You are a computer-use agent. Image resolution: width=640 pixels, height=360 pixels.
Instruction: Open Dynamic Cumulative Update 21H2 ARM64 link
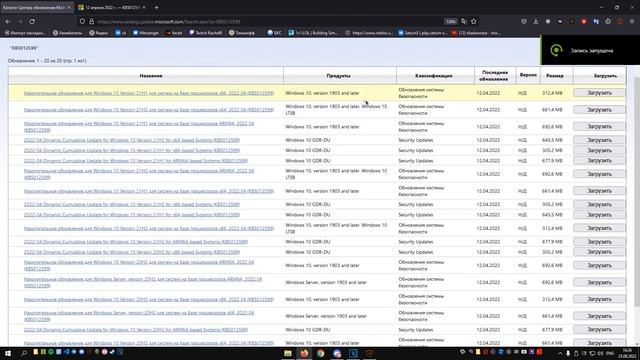coord(136,242)
